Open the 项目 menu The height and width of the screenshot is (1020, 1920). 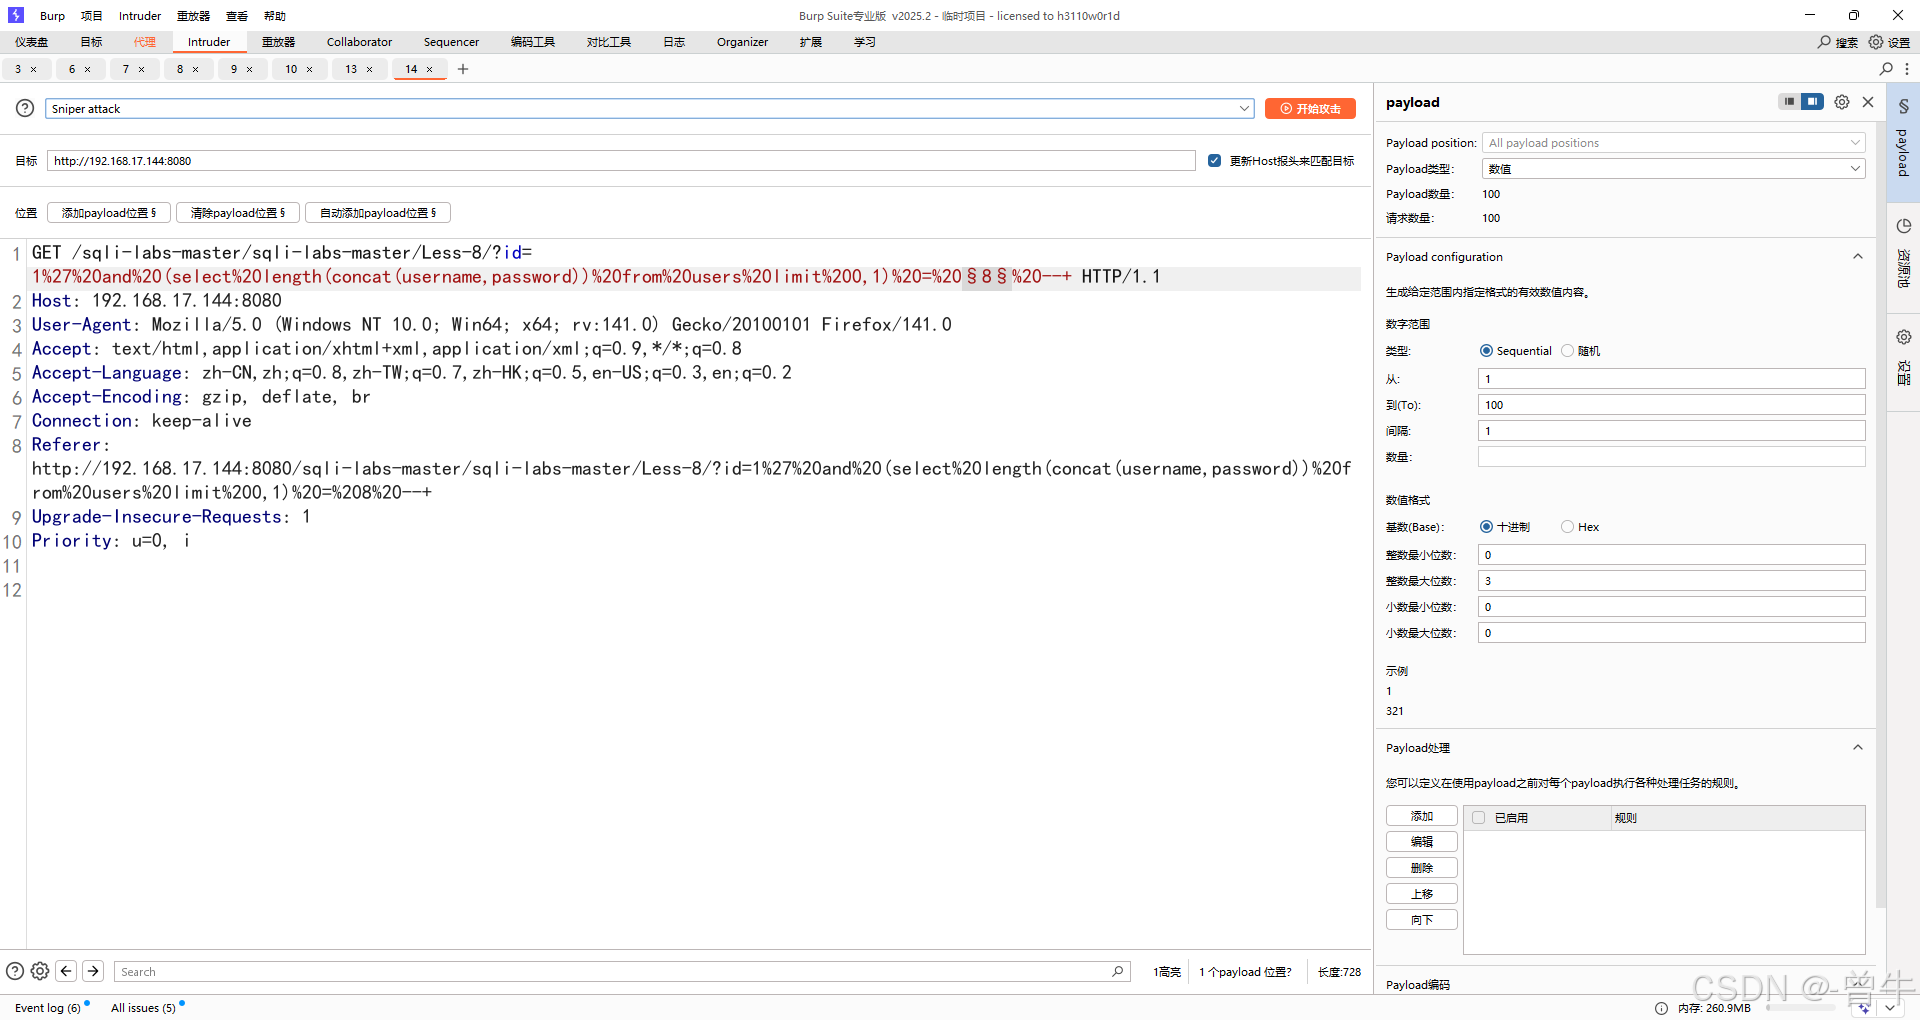92,16
